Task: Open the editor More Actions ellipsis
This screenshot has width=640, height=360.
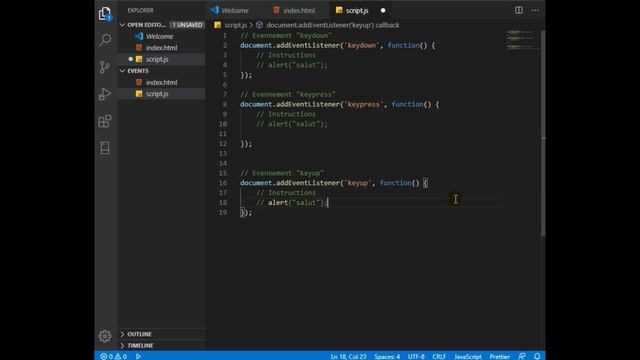Action: 535,10
